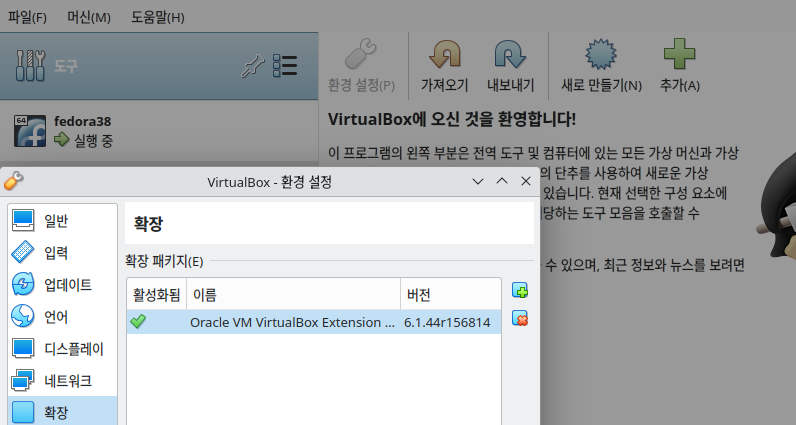Select the Oracle VM VirtualBox Extension row
Image resolution: width=796 pixels, height=425 pixels.
coord(314,322)
